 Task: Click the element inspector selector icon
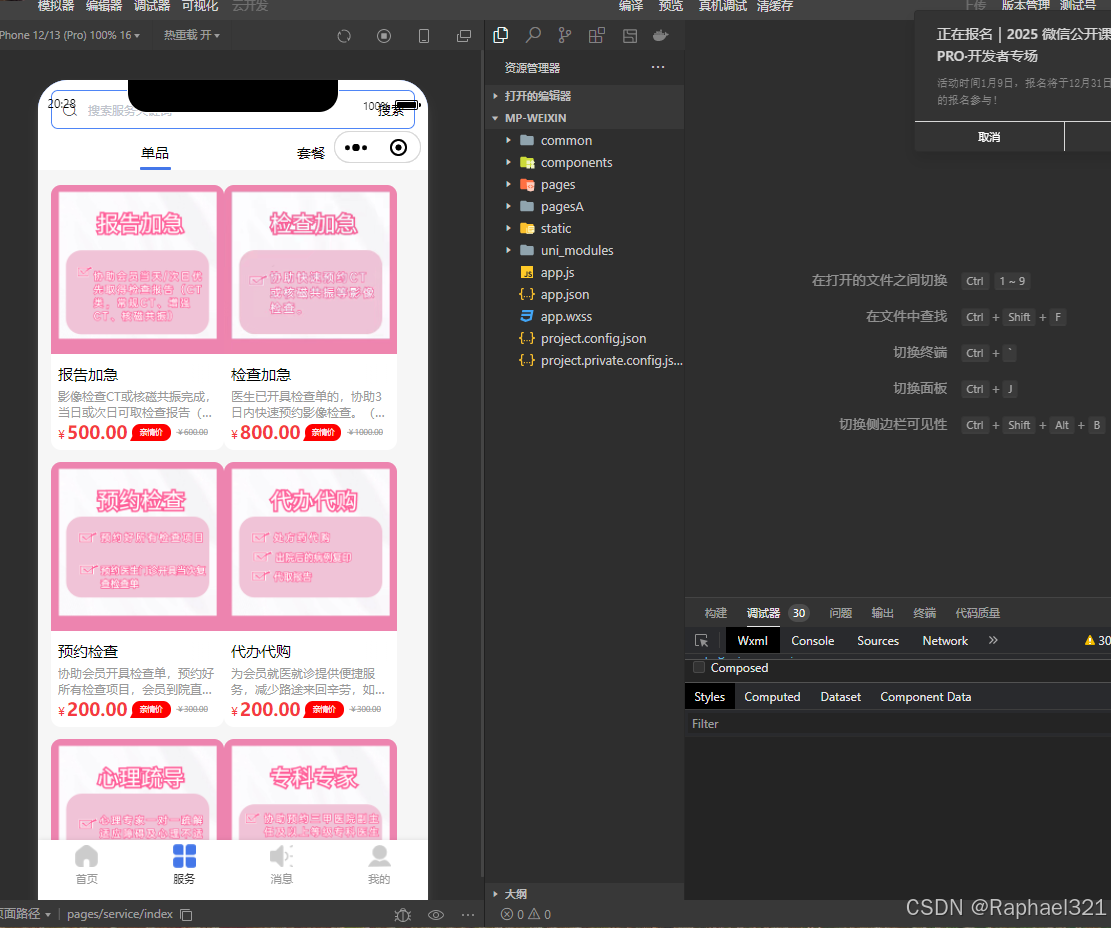coord(701,640)
